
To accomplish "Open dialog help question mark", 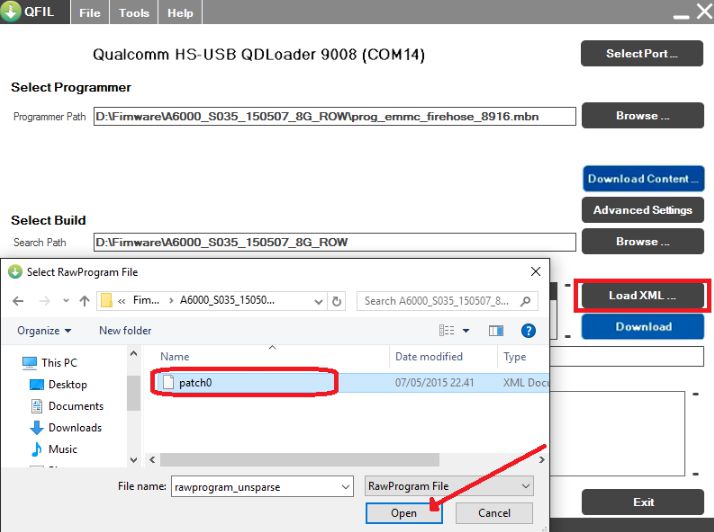I will pos(528,331).
